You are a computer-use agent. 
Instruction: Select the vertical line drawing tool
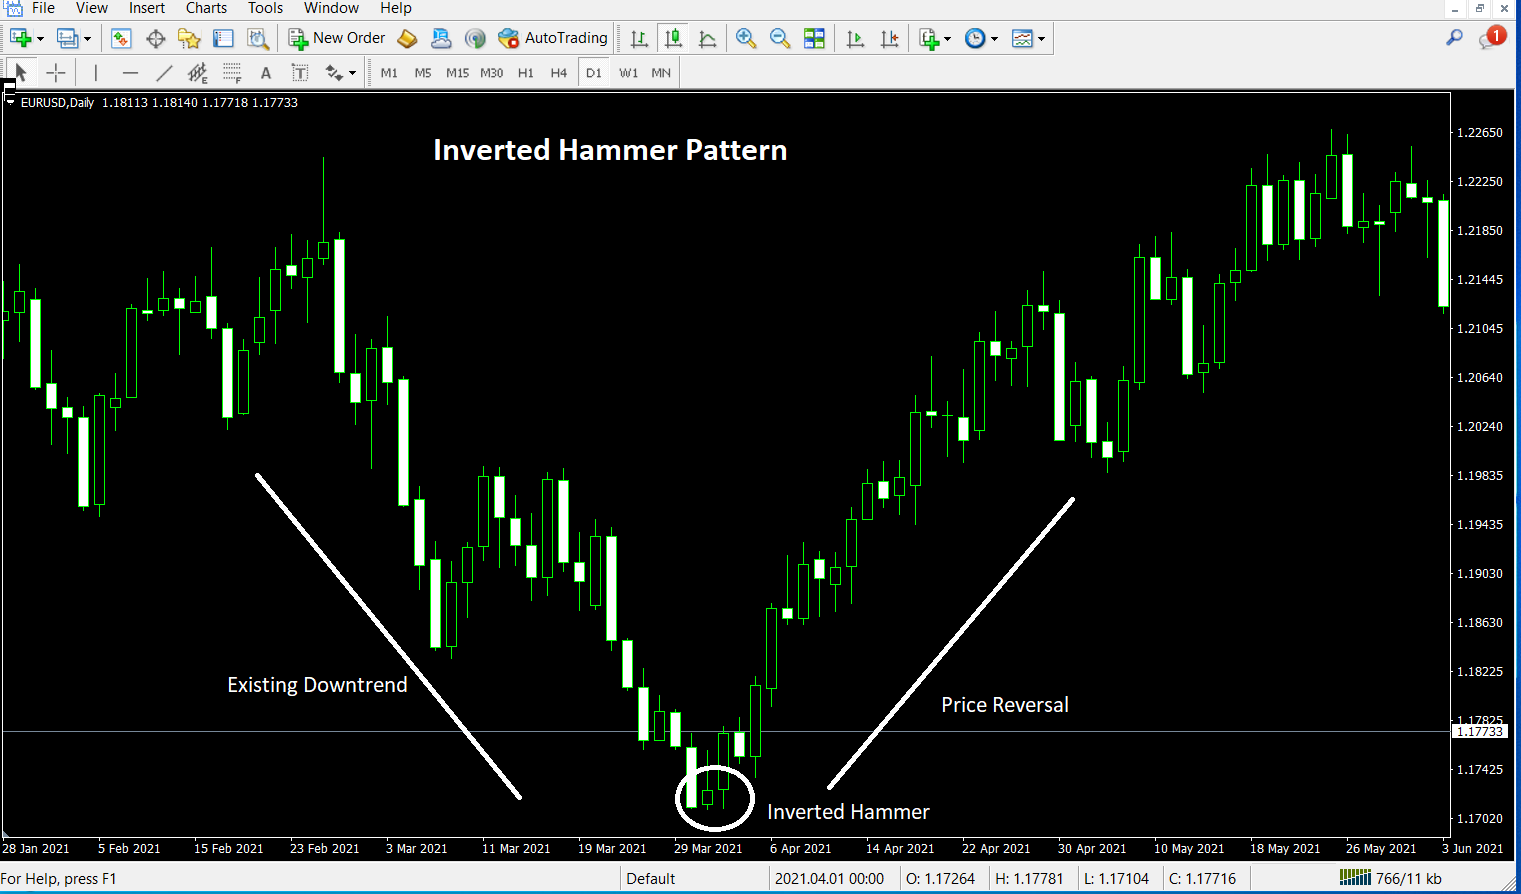point(95,72)
